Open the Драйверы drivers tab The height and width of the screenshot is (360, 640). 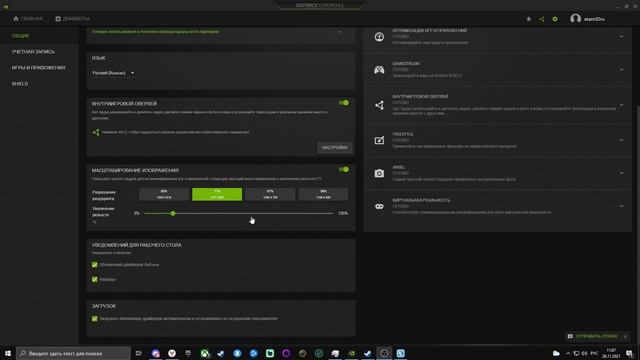point(72,19)
